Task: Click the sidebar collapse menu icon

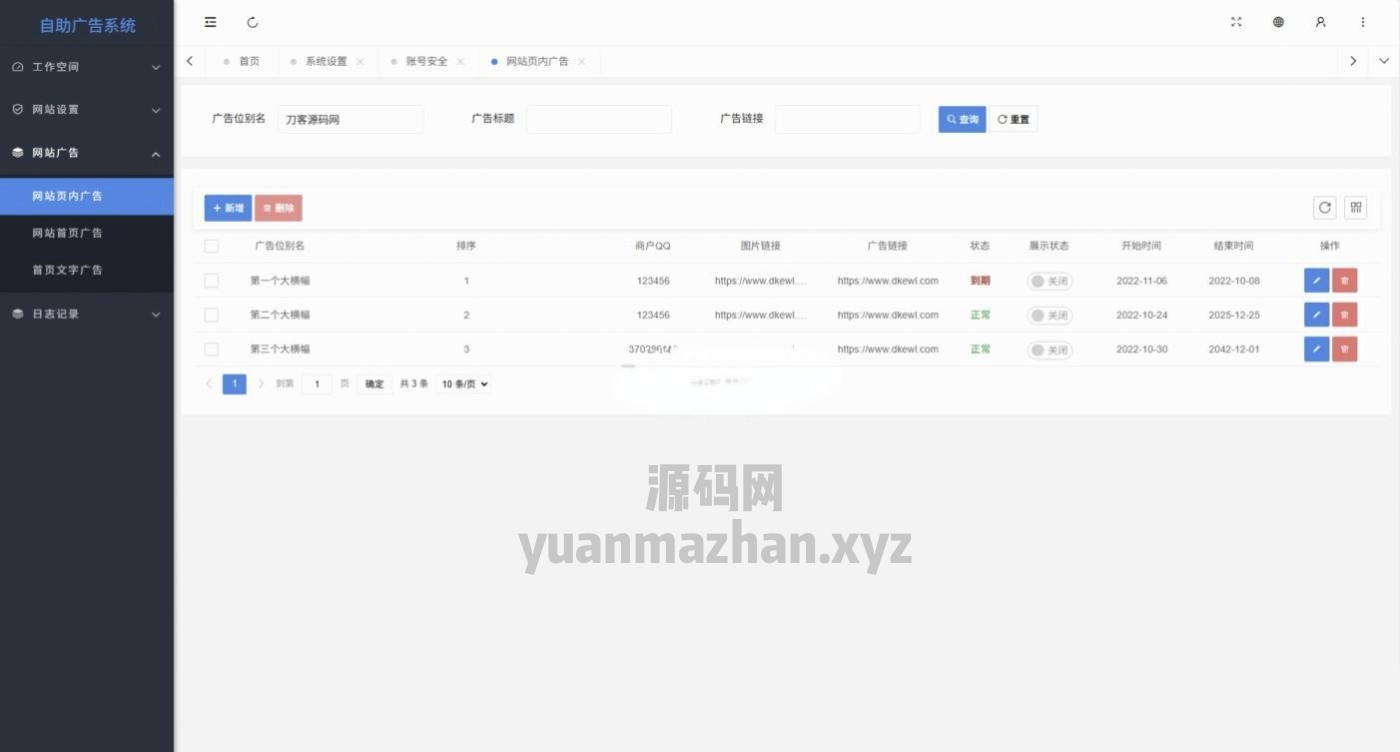Action: [210, 22]
